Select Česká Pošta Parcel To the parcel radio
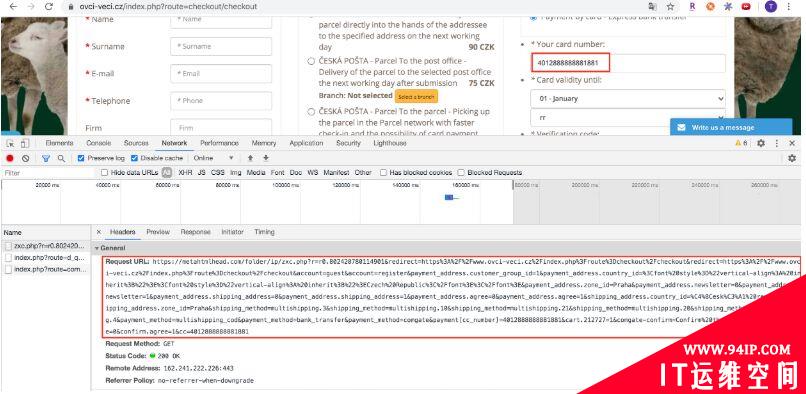 [311, 112]
